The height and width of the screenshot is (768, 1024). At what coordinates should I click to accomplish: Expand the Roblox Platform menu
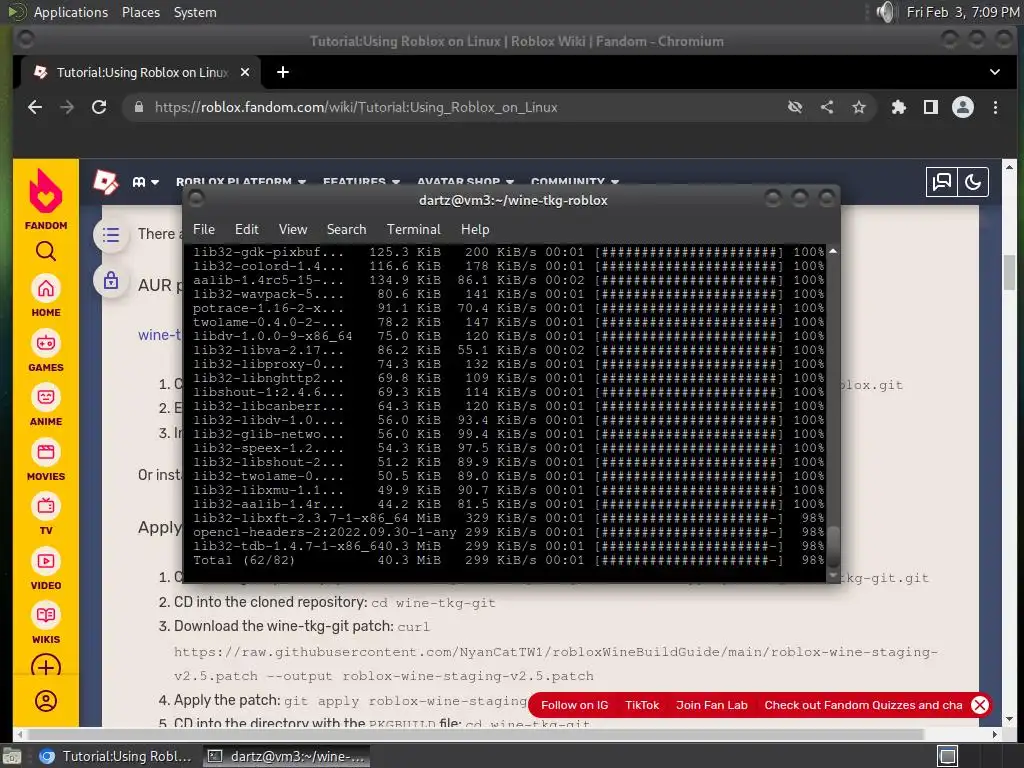(240, 182)
